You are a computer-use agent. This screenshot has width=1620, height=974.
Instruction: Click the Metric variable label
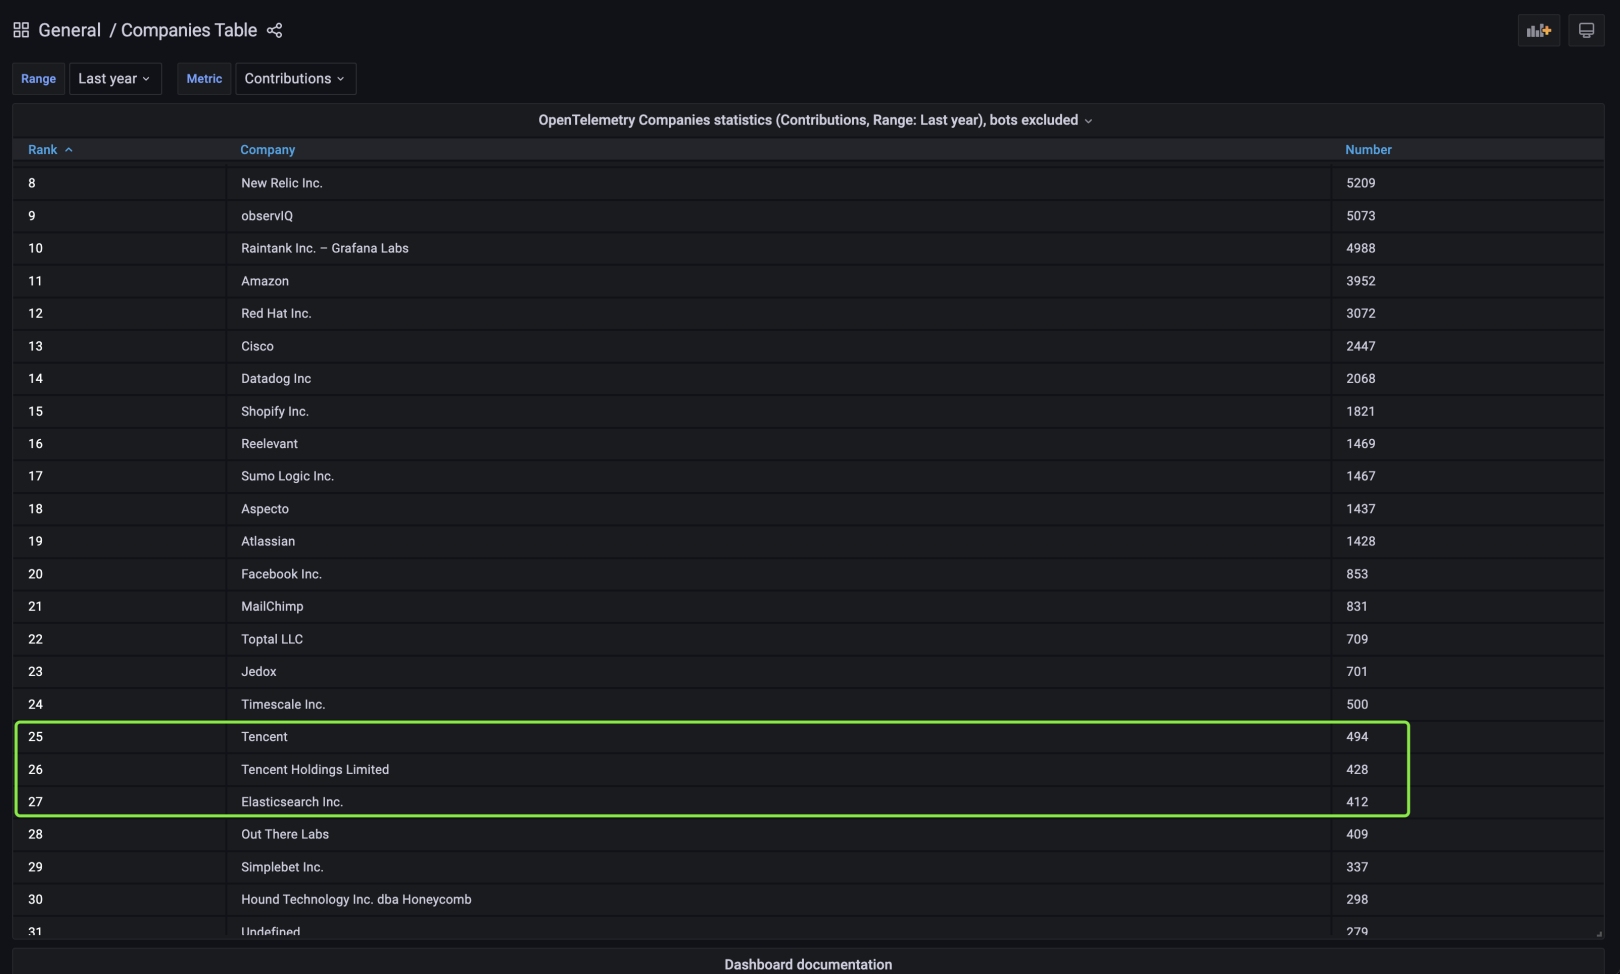pyautogui.click(x=203, y=78)
